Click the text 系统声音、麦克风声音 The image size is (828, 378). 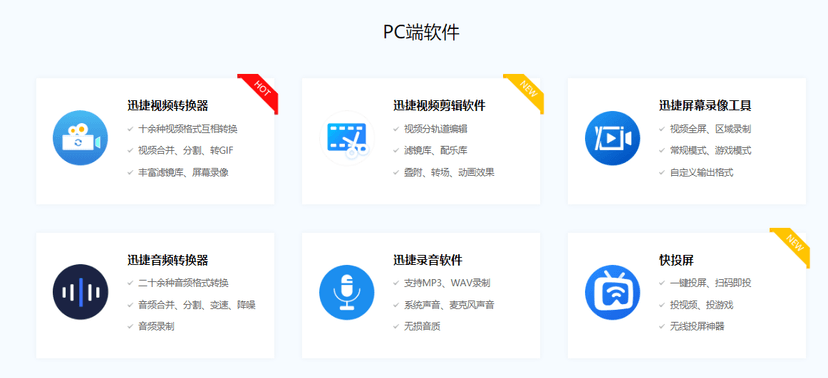click(x=449, y=305)
